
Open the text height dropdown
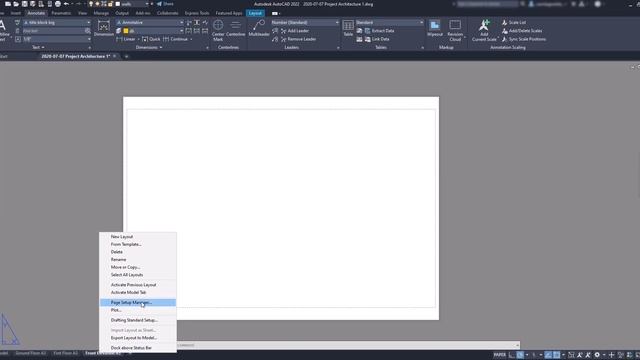click(56, 39)
